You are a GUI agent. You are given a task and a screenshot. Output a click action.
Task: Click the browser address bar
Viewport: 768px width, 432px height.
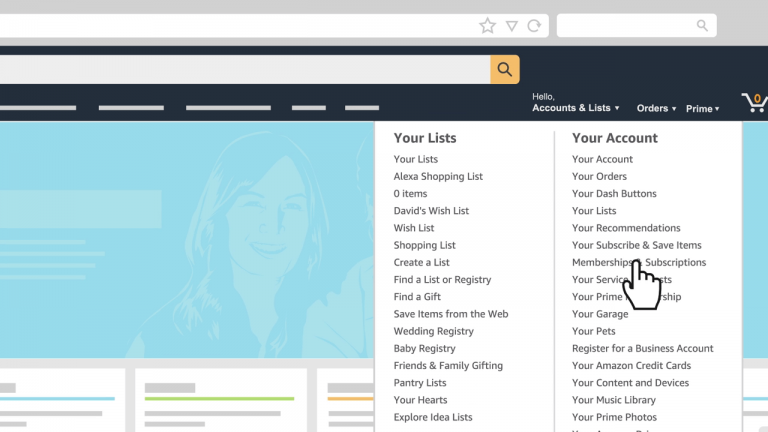(274, 25)
